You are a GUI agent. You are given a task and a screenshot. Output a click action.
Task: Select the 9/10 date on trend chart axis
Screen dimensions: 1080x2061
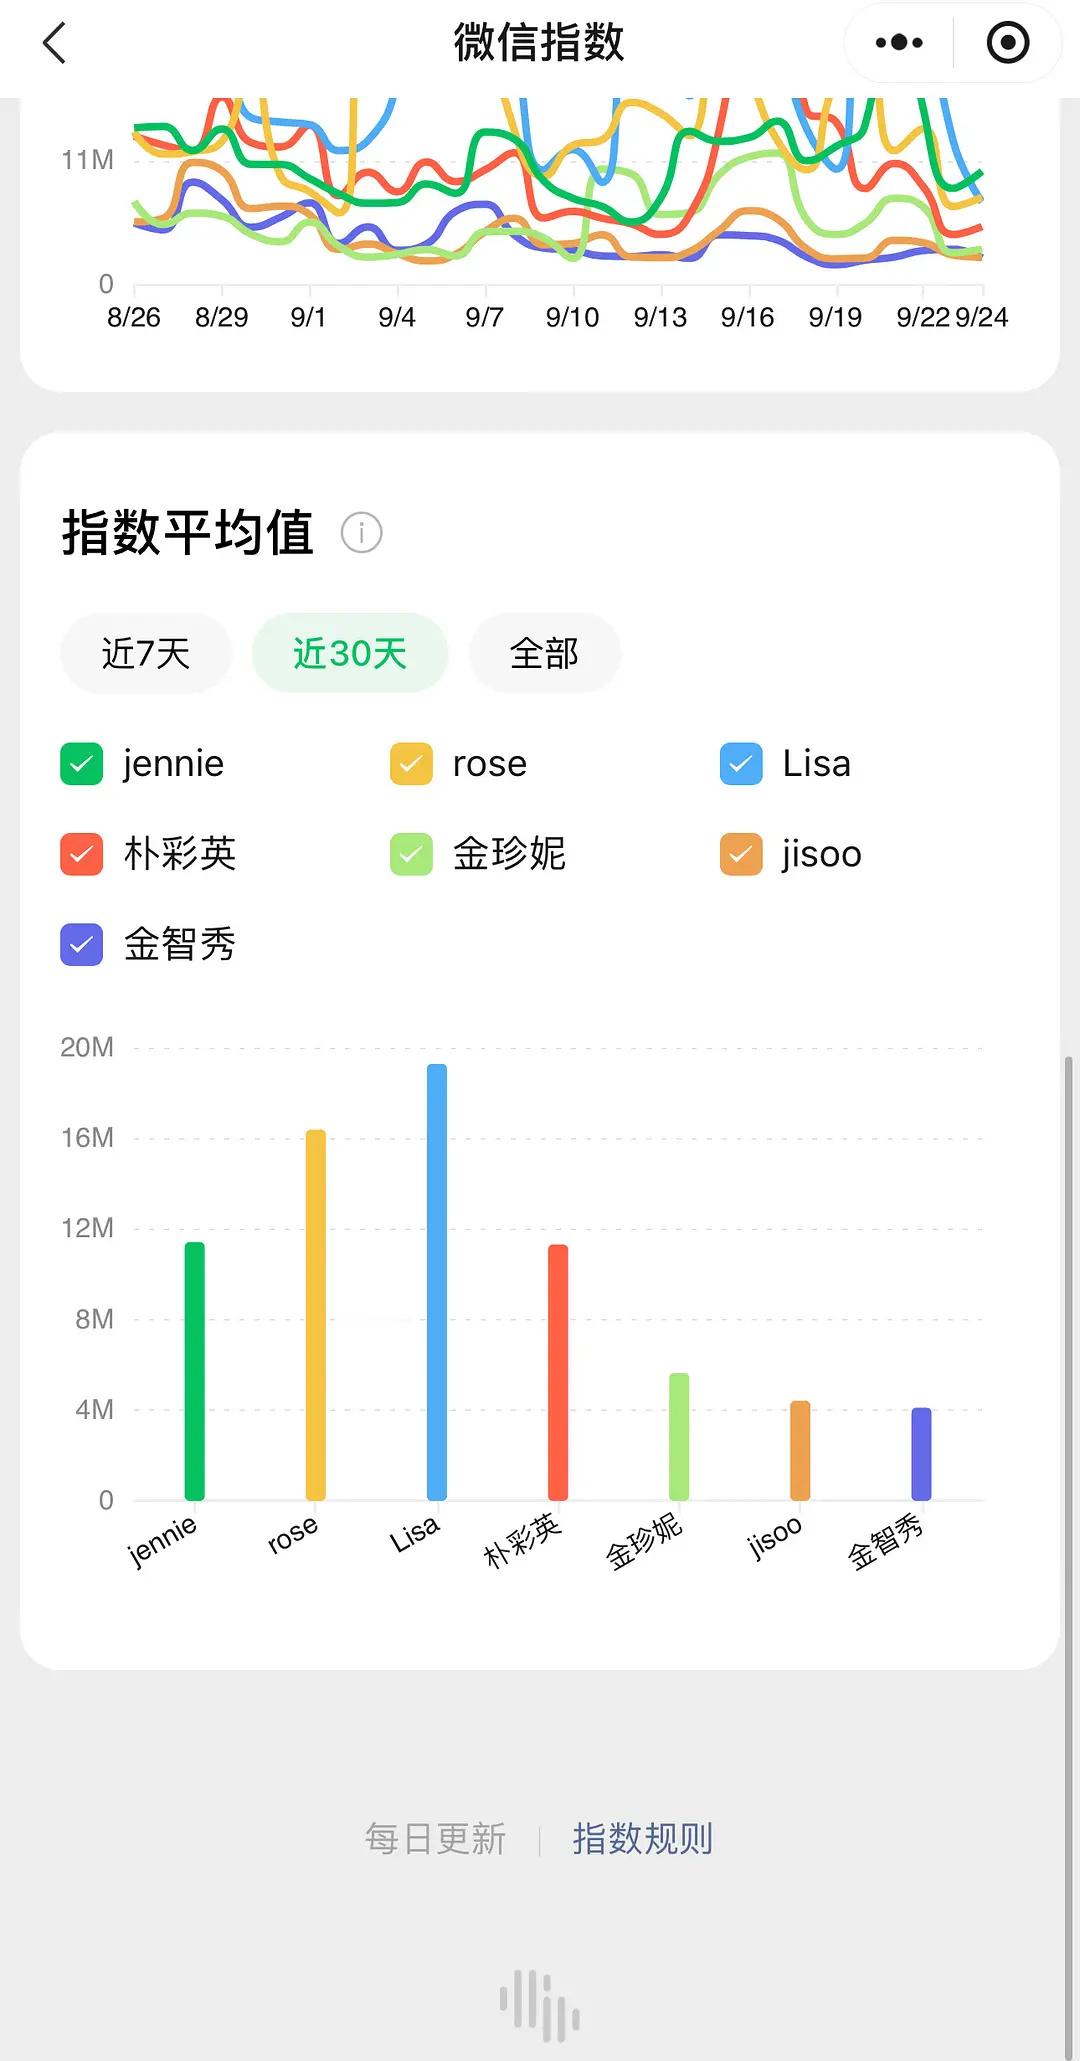tap(572, 317)
